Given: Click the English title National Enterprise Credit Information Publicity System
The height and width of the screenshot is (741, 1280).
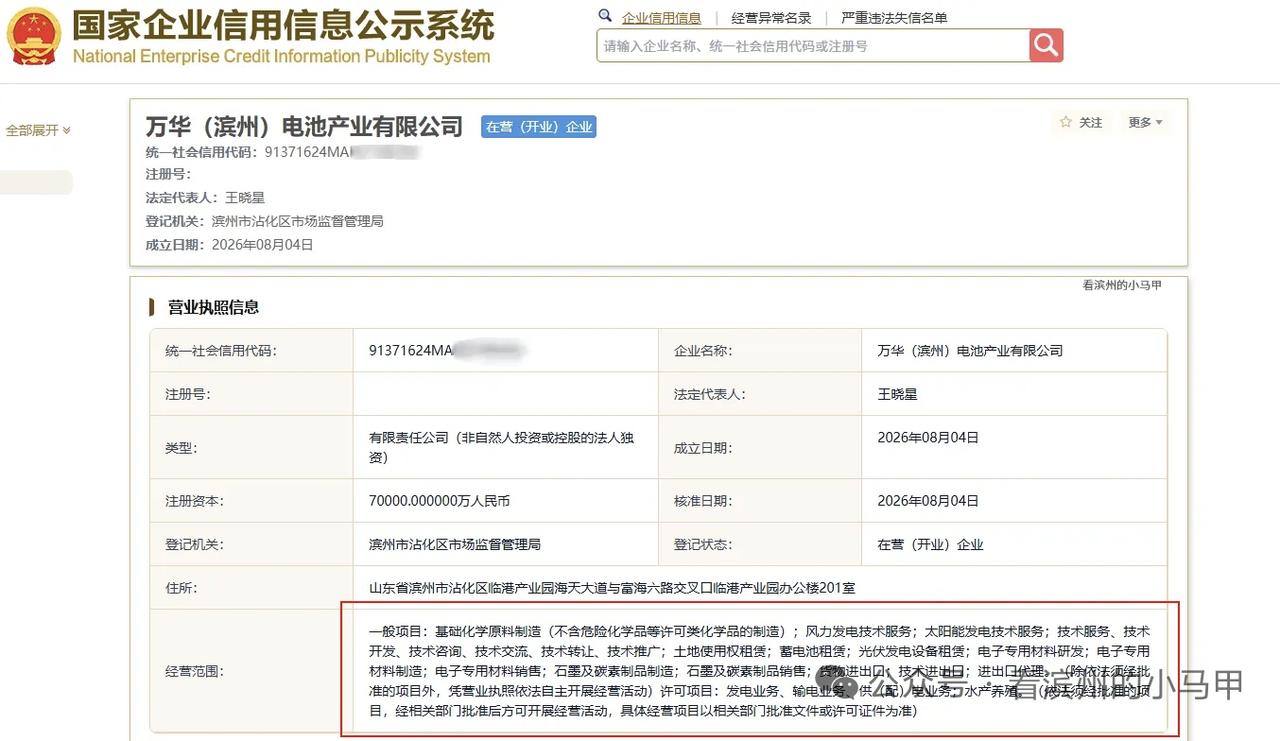Looking at the screenshot, I should pyautogui.click(x=282, y=56).
